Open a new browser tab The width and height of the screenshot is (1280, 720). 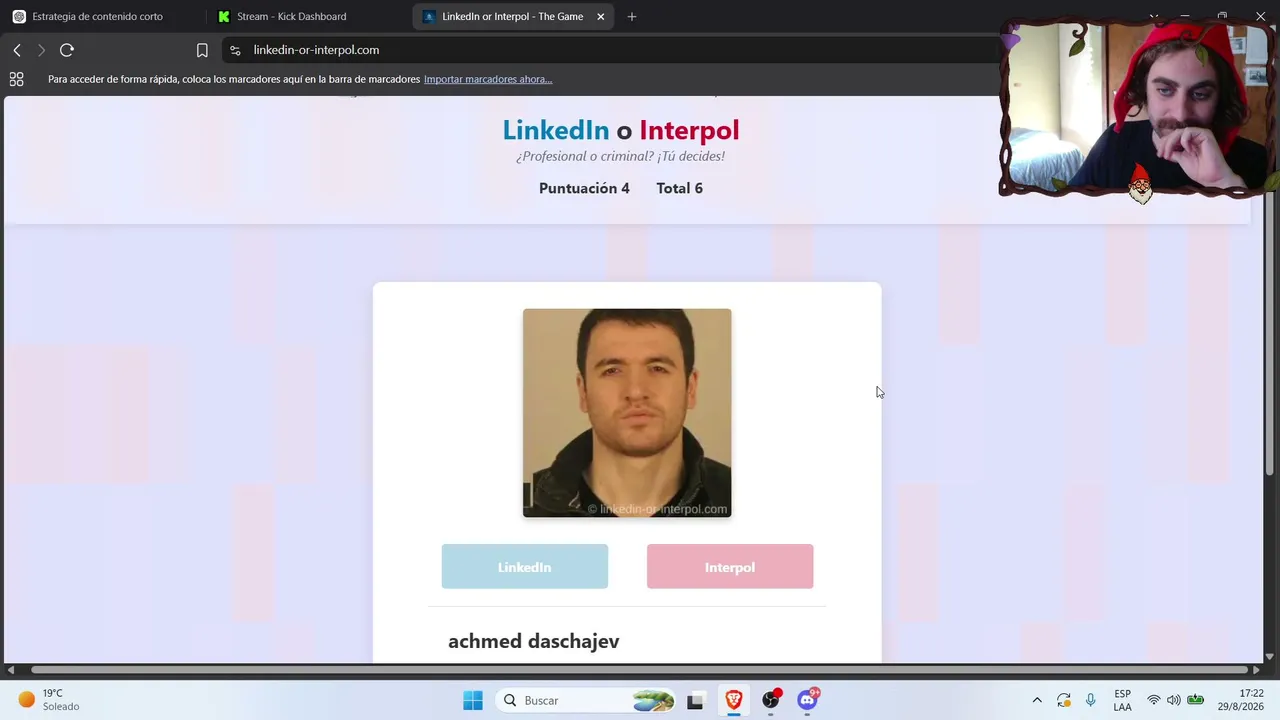tap(631, 16)
